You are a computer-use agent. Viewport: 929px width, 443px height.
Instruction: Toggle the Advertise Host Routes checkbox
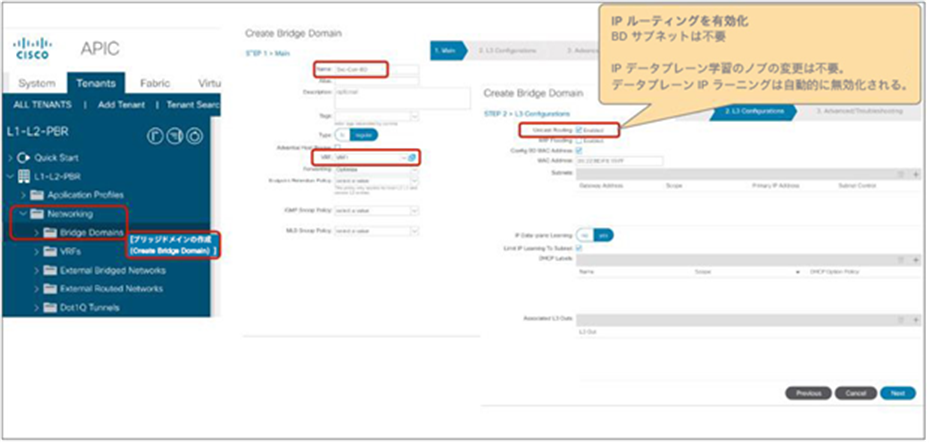pos(338,146)
